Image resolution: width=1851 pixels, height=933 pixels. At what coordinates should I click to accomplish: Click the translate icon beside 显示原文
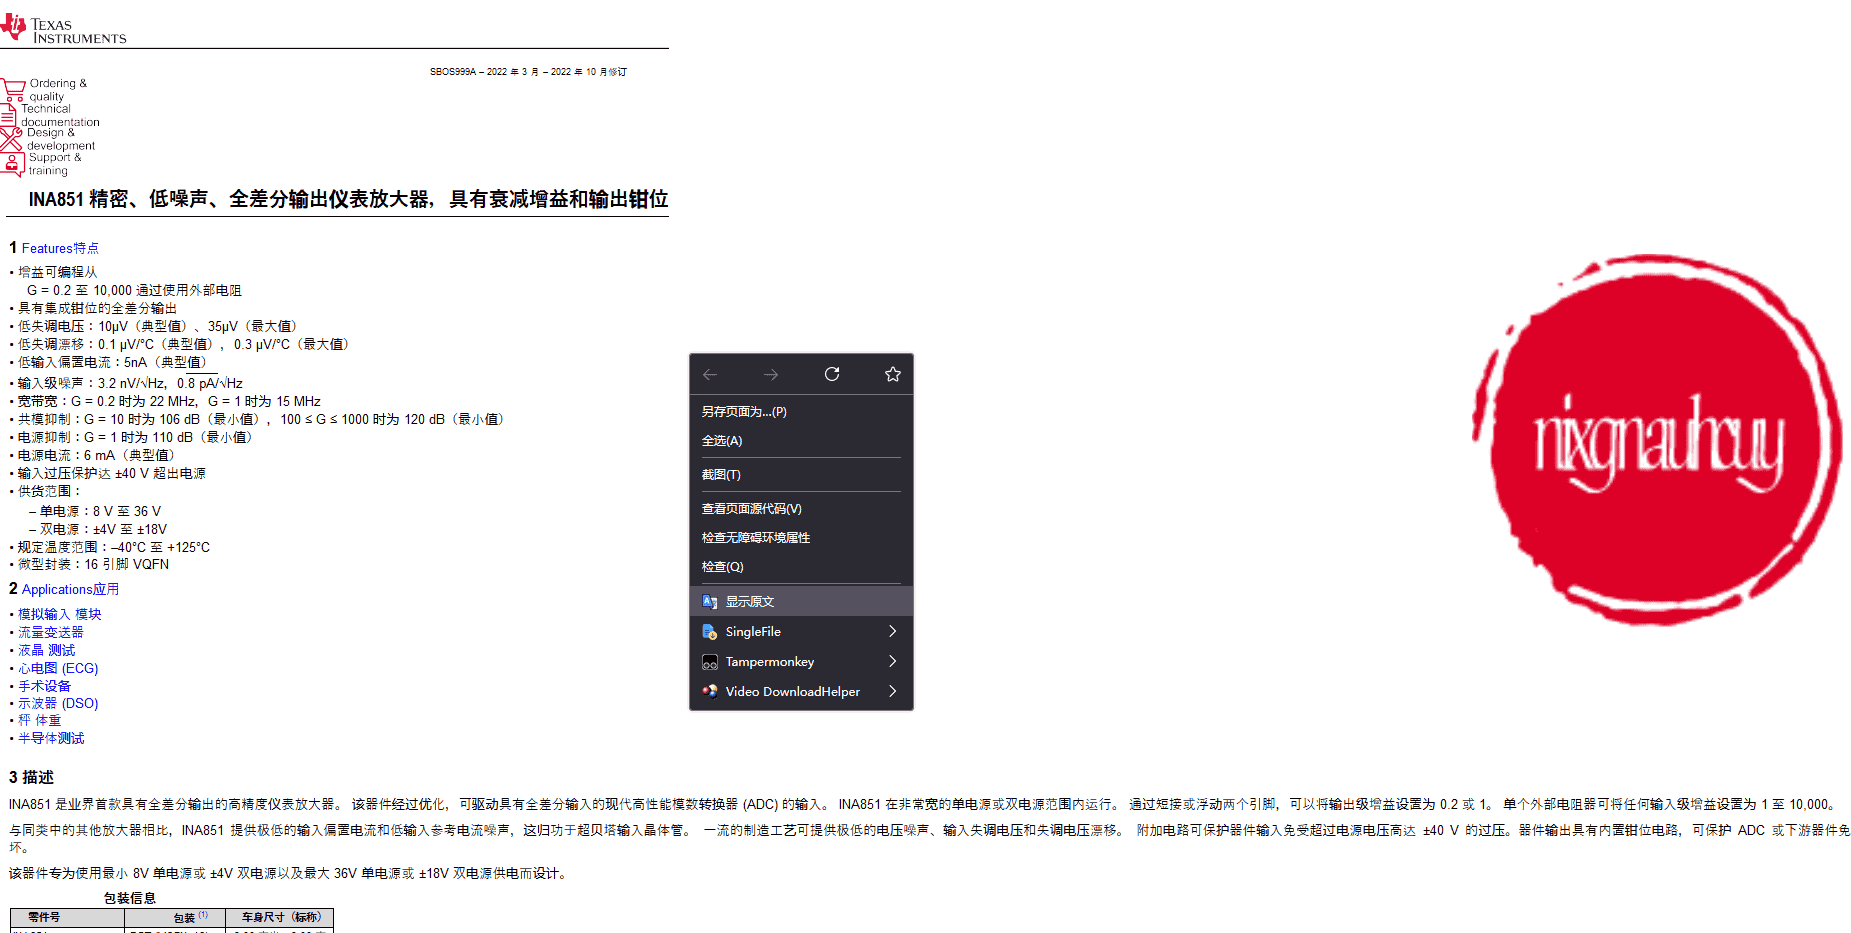(x=710, y=602)
